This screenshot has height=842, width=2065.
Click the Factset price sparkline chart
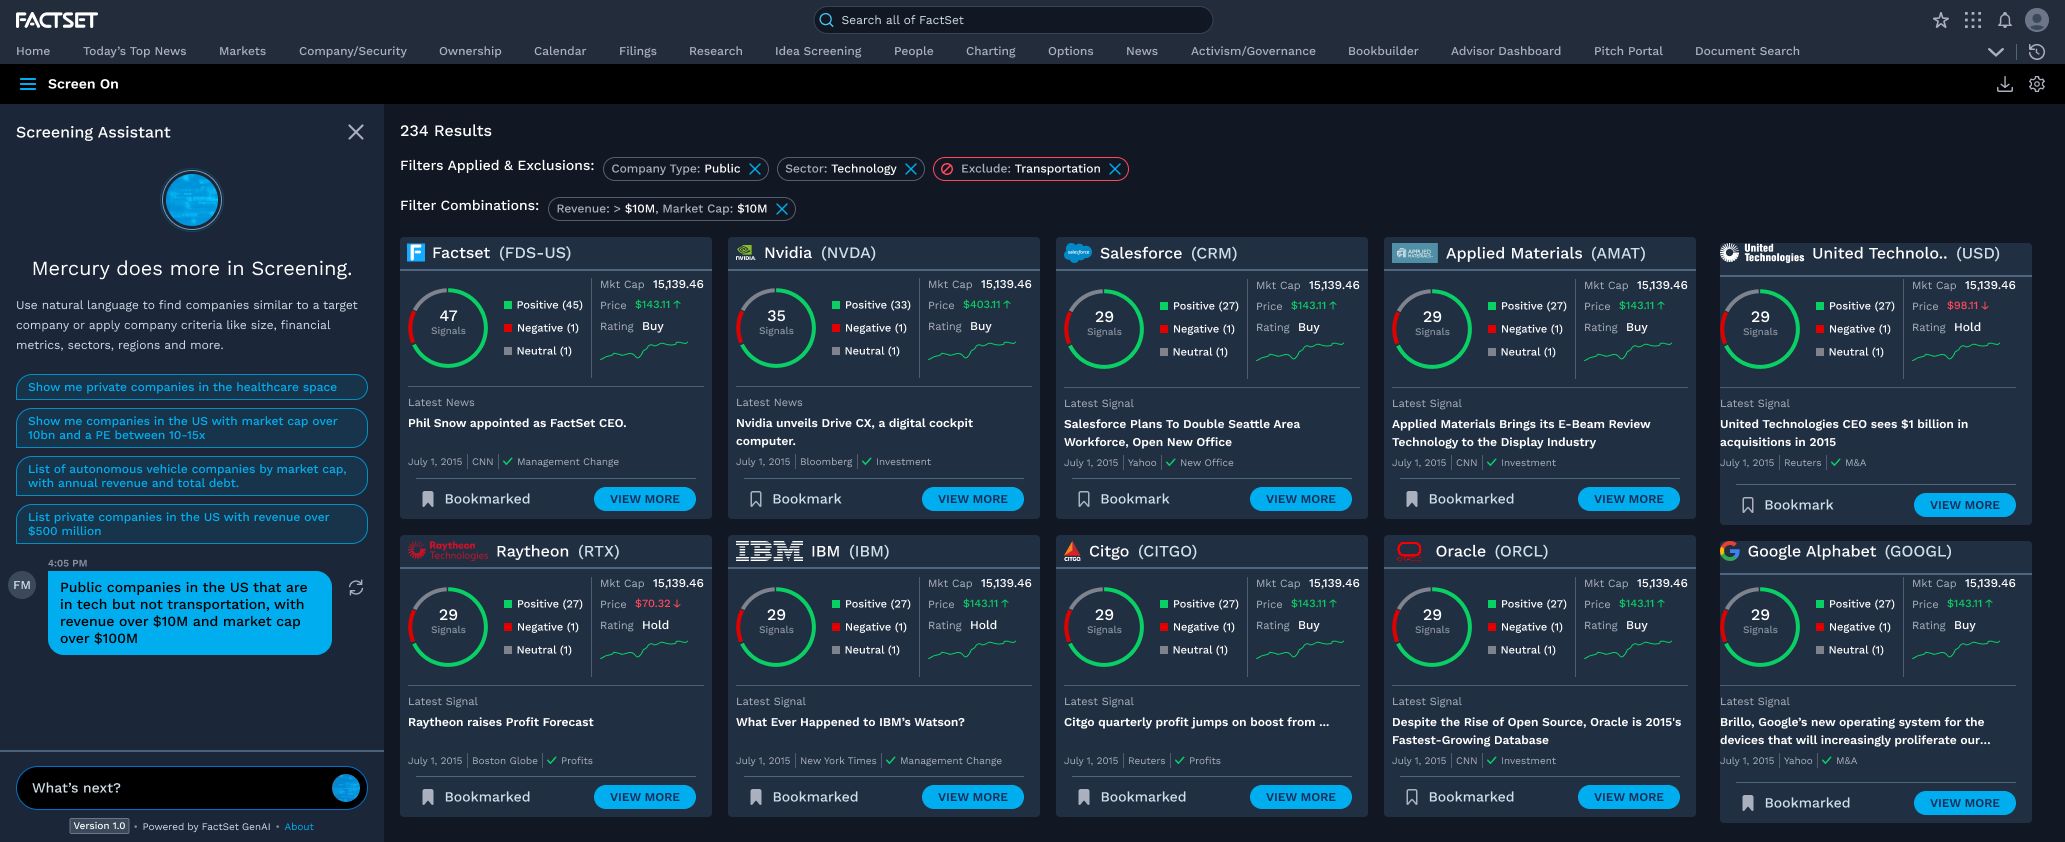[x=644, y=350]
